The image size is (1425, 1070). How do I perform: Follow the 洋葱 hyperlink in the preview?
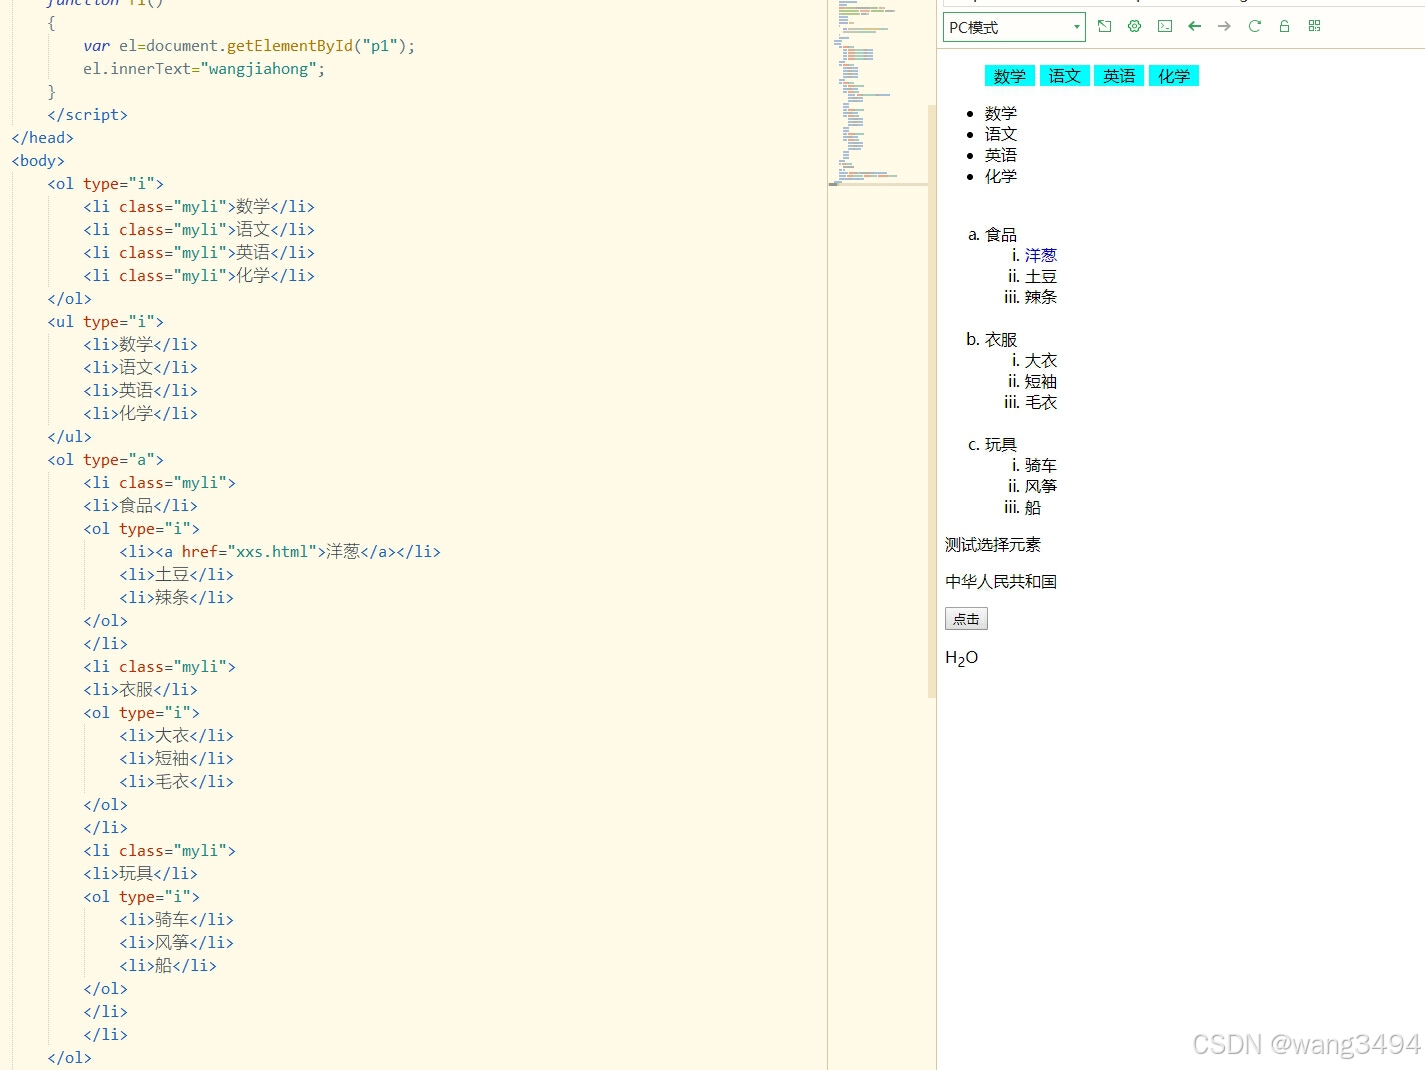click(1040, 255)
